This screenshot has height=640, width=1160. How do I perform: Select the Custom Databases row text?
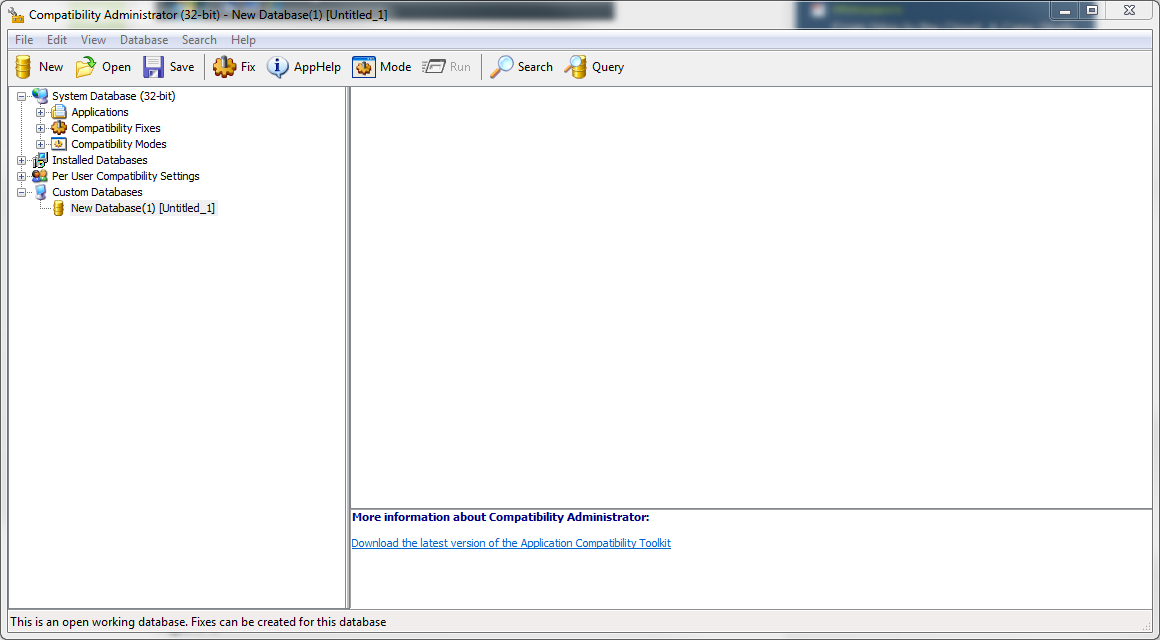point(98,192)
